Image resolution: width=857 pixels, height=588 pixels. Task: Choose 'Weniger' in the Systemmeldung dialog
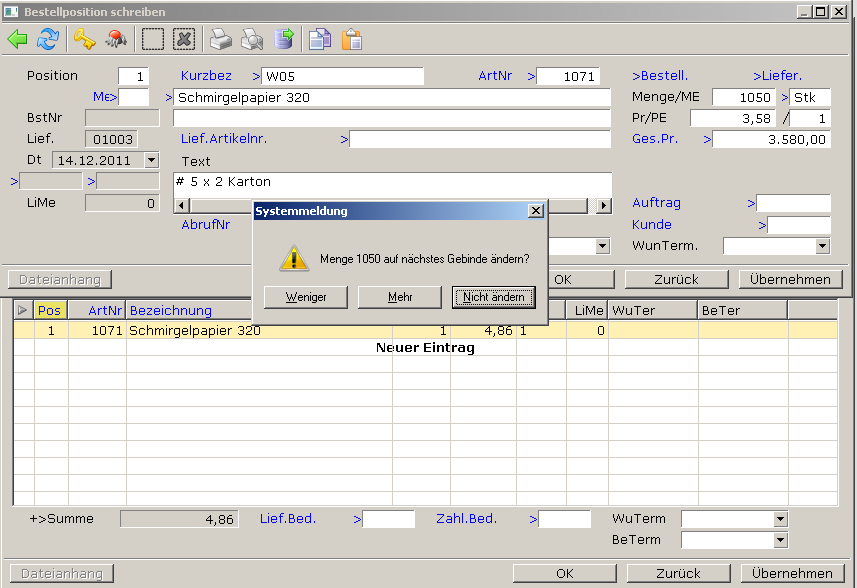coord(305,297)
